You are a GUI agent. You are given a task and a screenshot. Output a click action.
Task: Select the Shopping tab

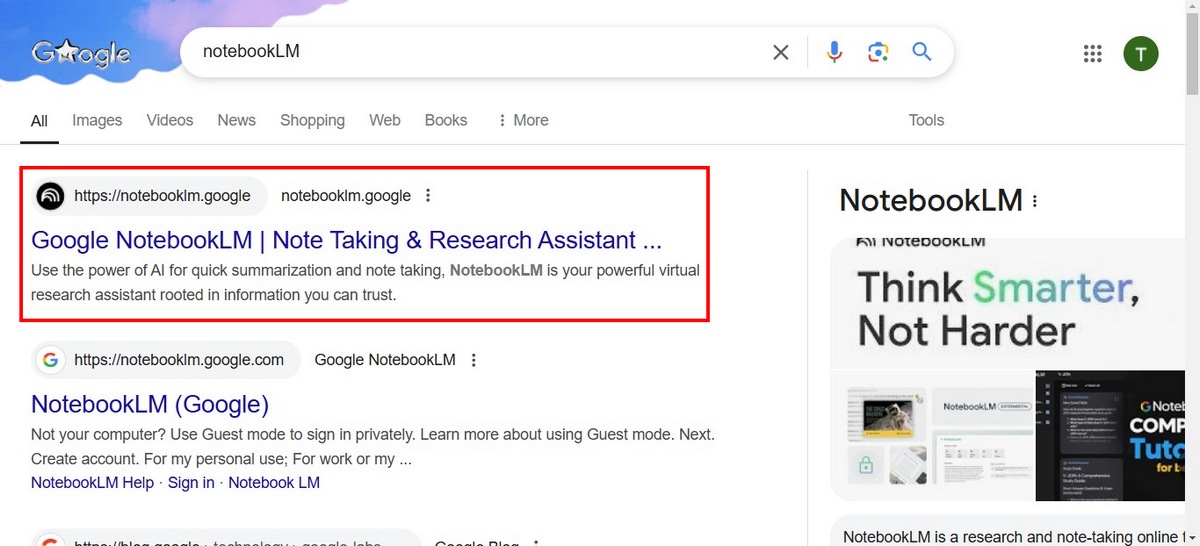coord(312,120)
